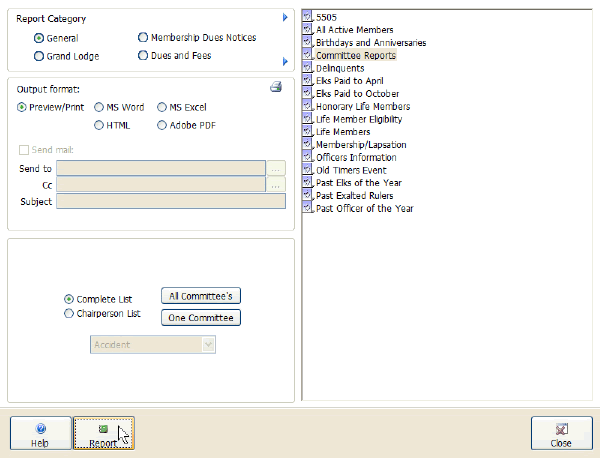Choose Adobe PDF output format
Screen dimensions: 600x458
click(162, 125)
